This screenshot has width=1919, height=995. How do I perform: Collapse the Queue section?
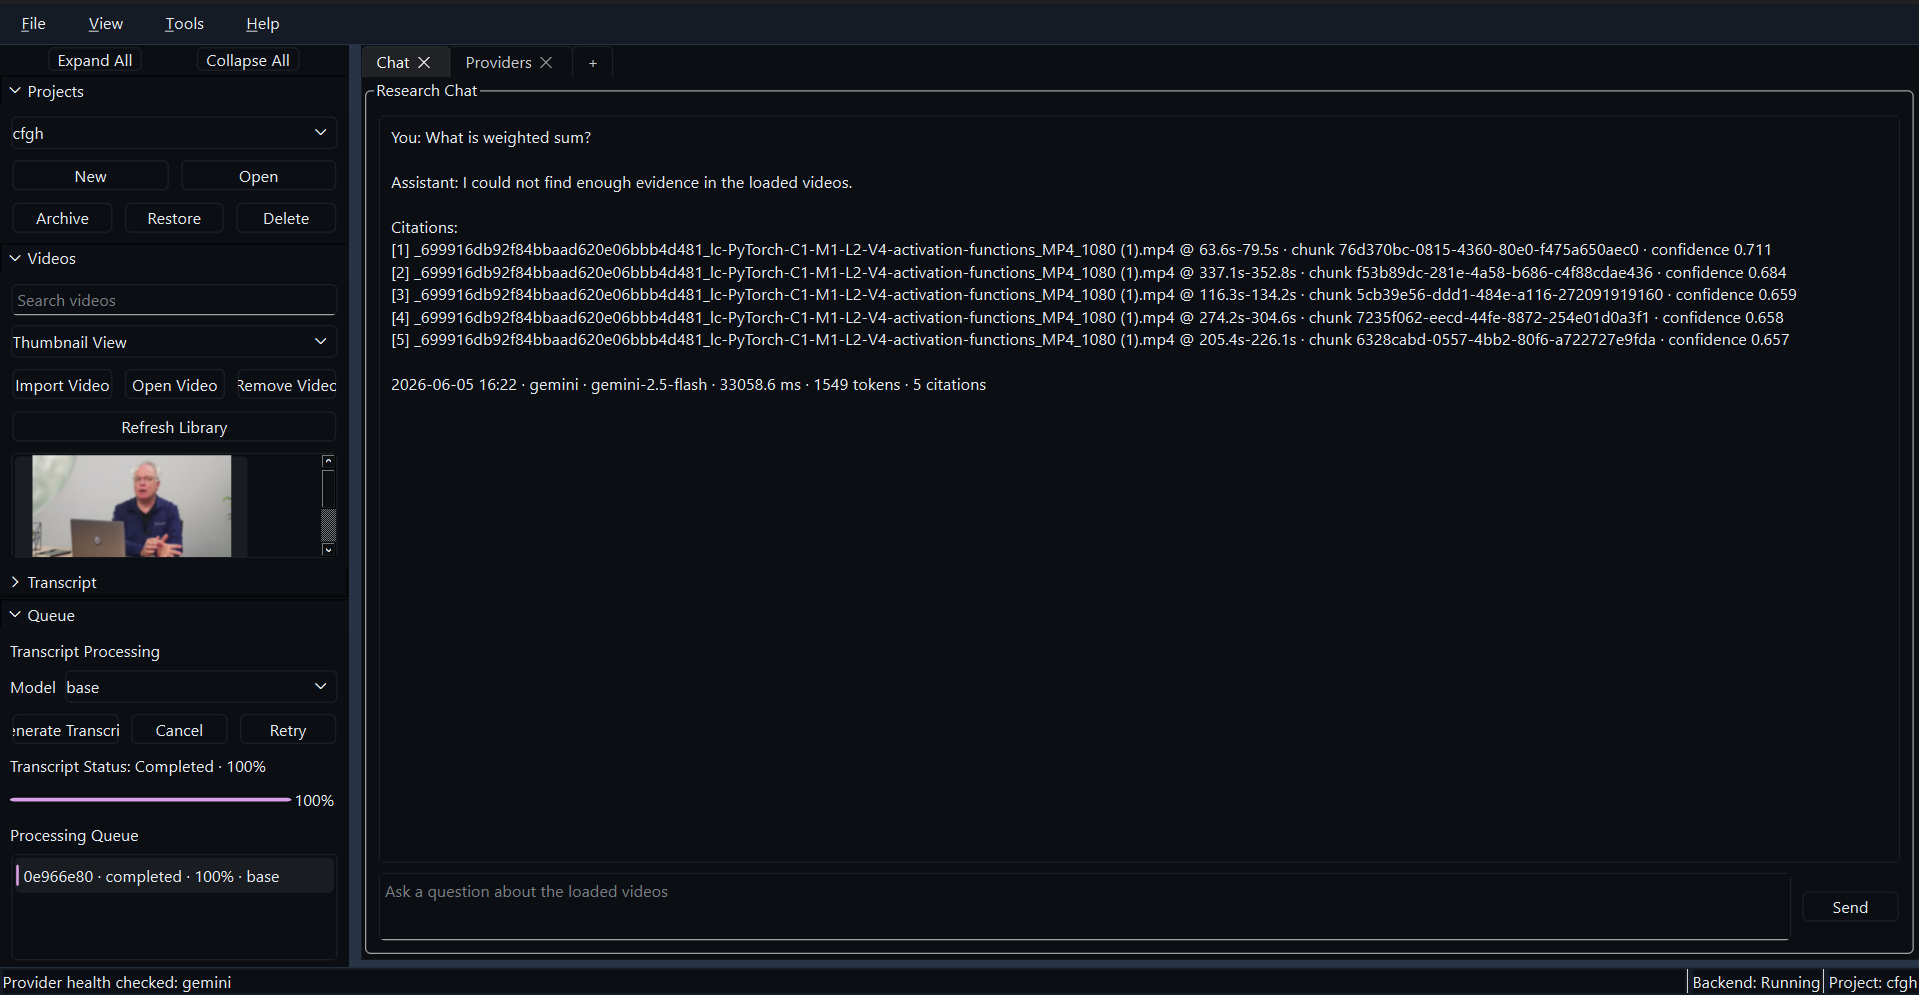click(x=15, y=615)
